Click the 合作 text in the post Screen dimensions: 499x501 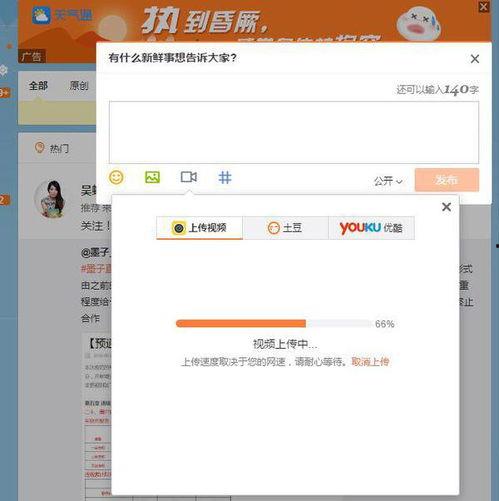coord(90,318)
